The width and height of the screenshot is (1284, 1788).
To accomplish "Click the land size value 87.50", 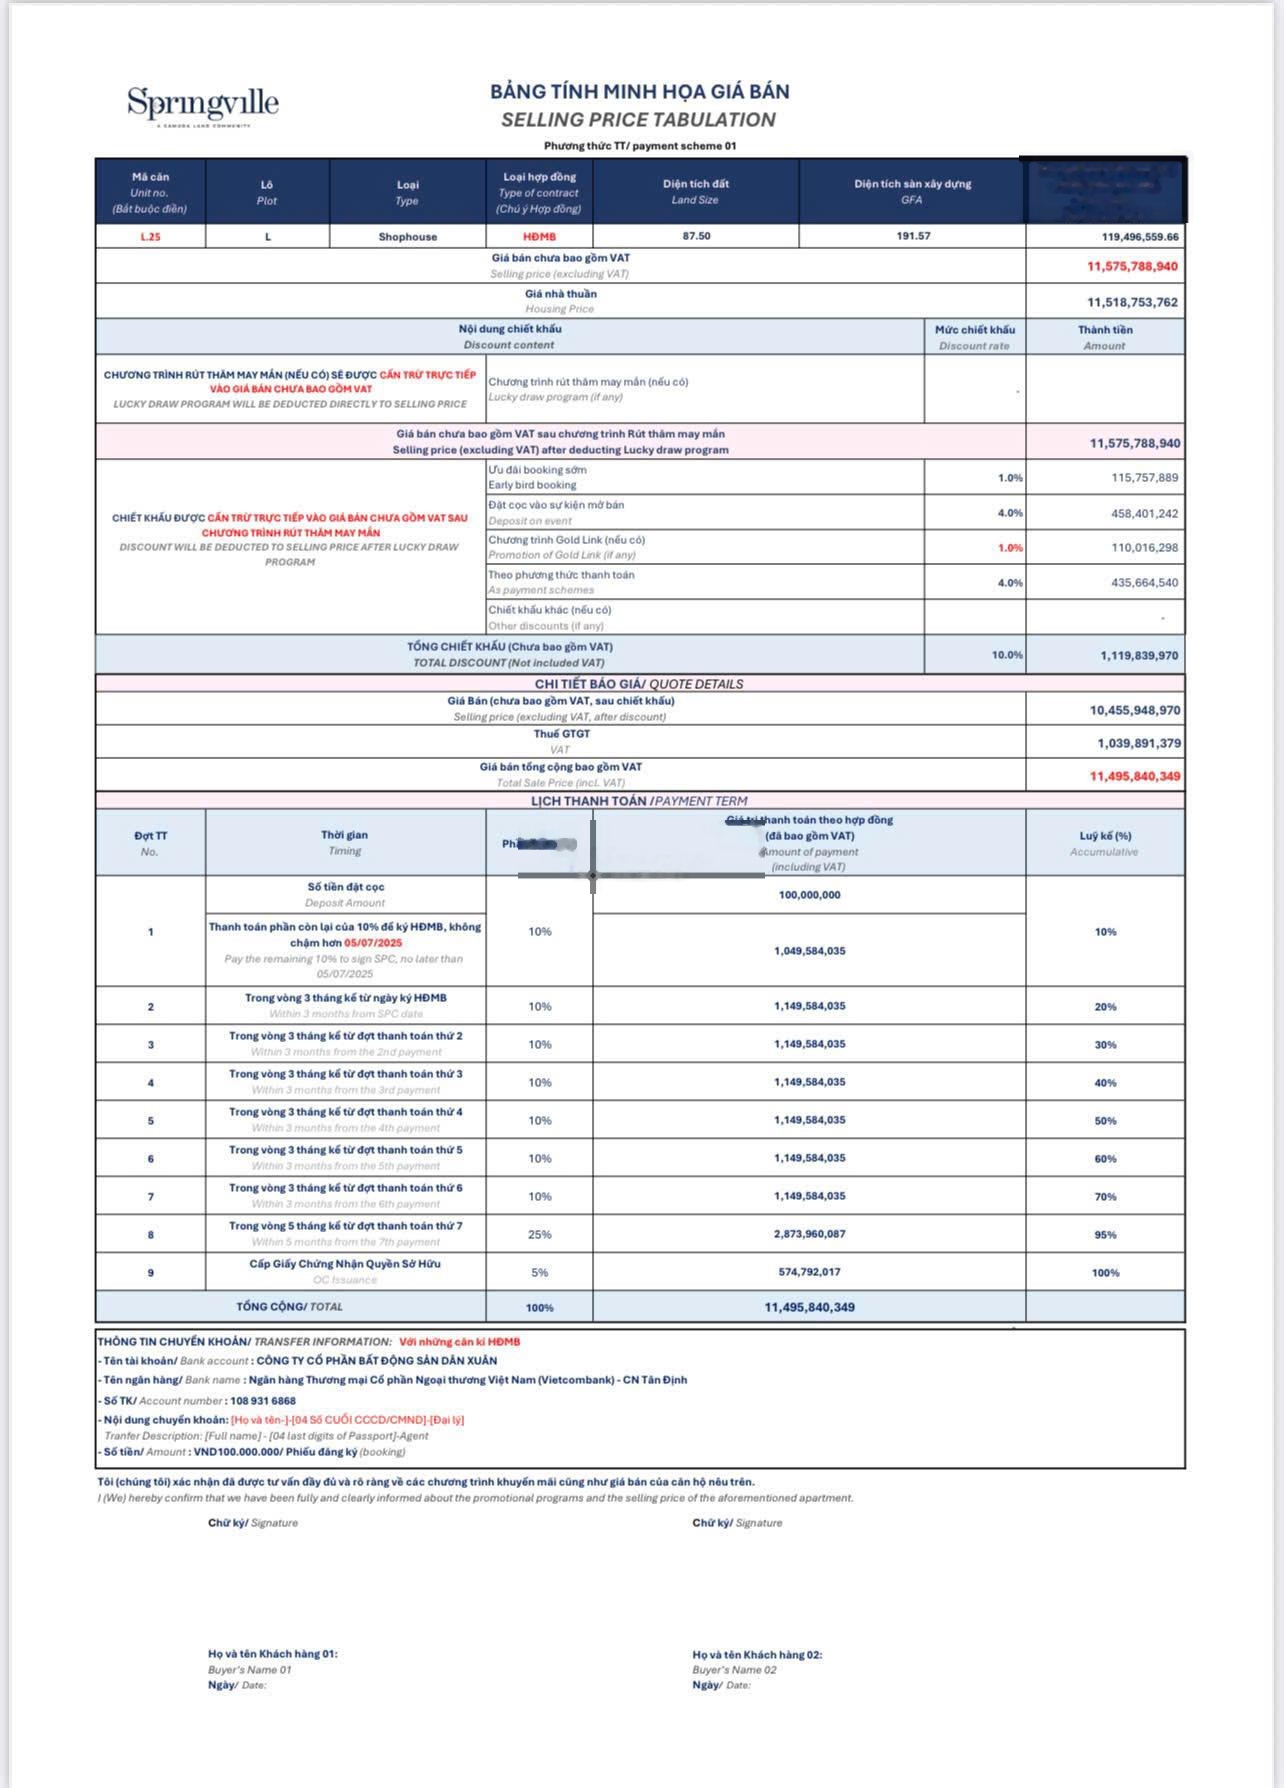I will (x=696, y=236).
